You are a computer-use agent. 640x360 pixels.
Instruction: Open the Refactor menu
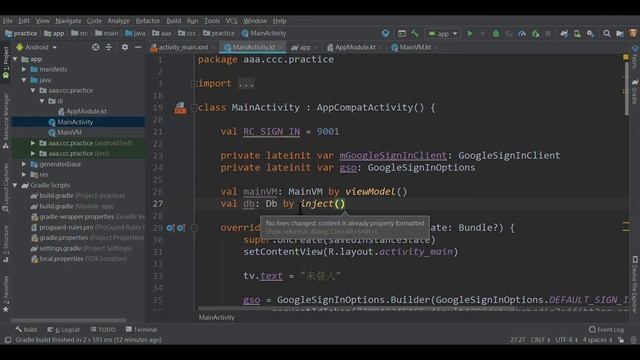[148, 21]
